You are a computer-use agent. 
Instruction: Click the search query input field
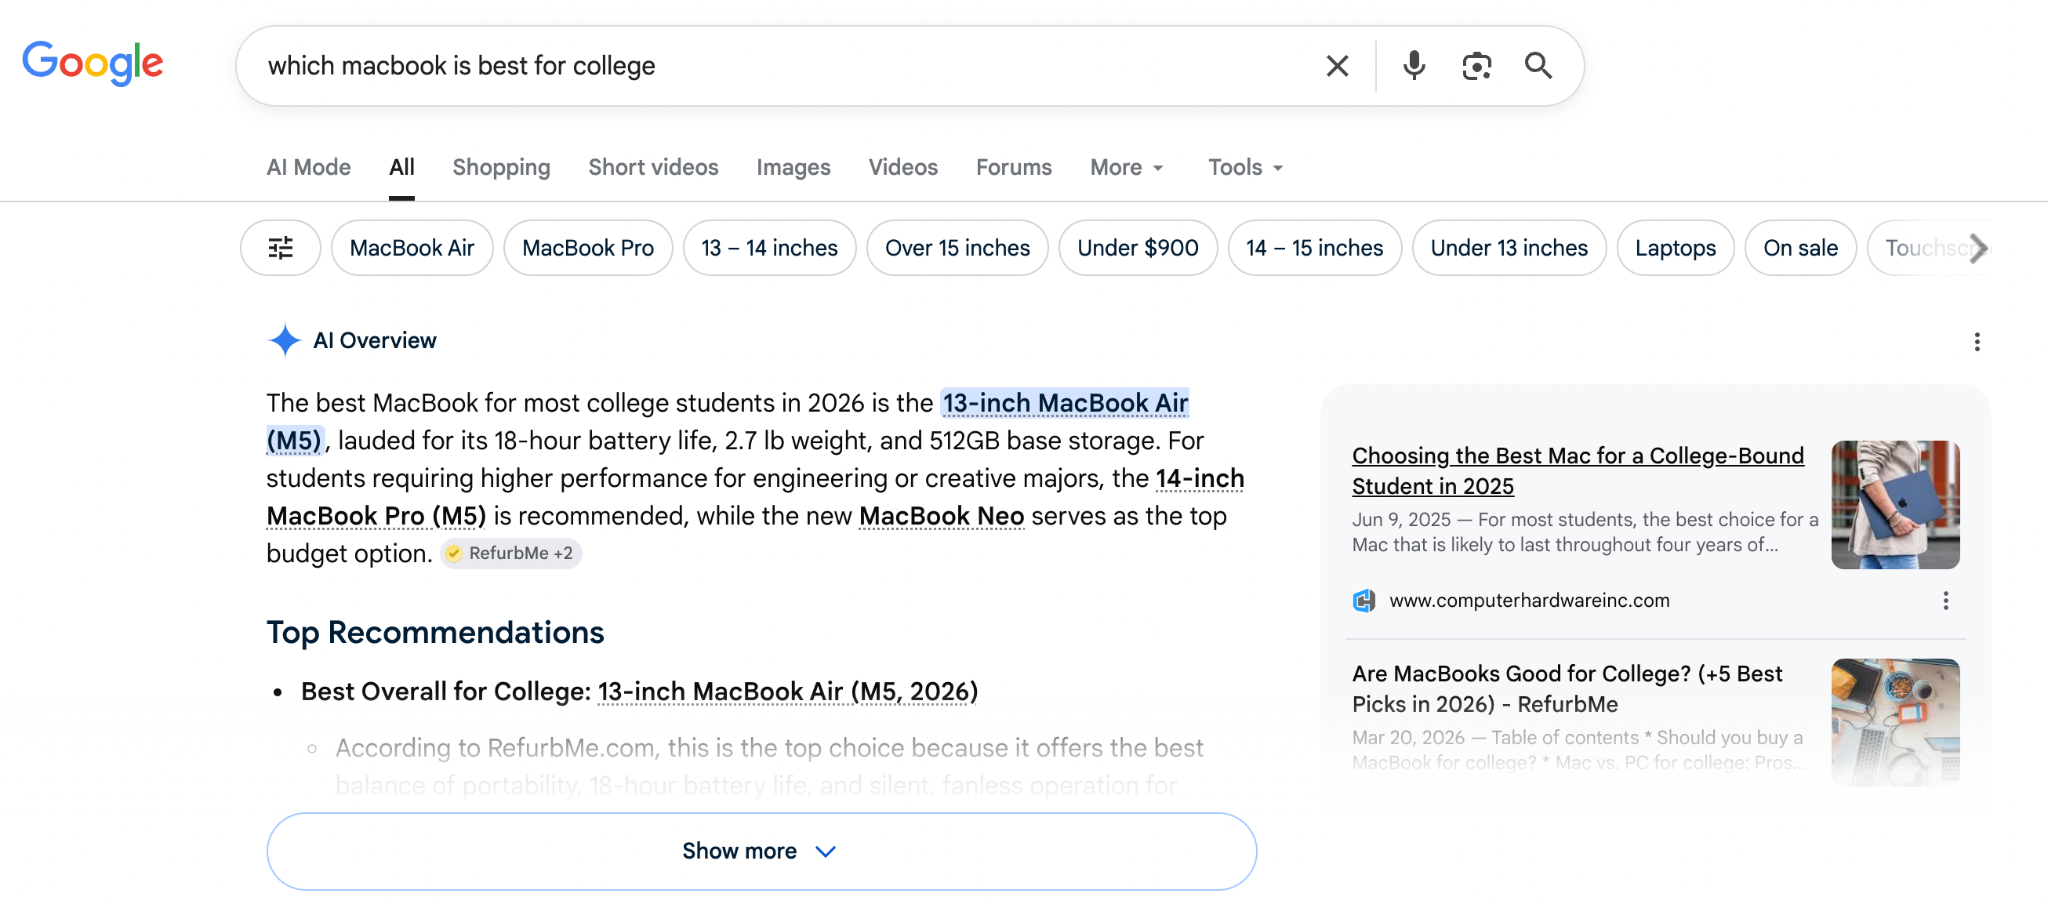[780, 66]
